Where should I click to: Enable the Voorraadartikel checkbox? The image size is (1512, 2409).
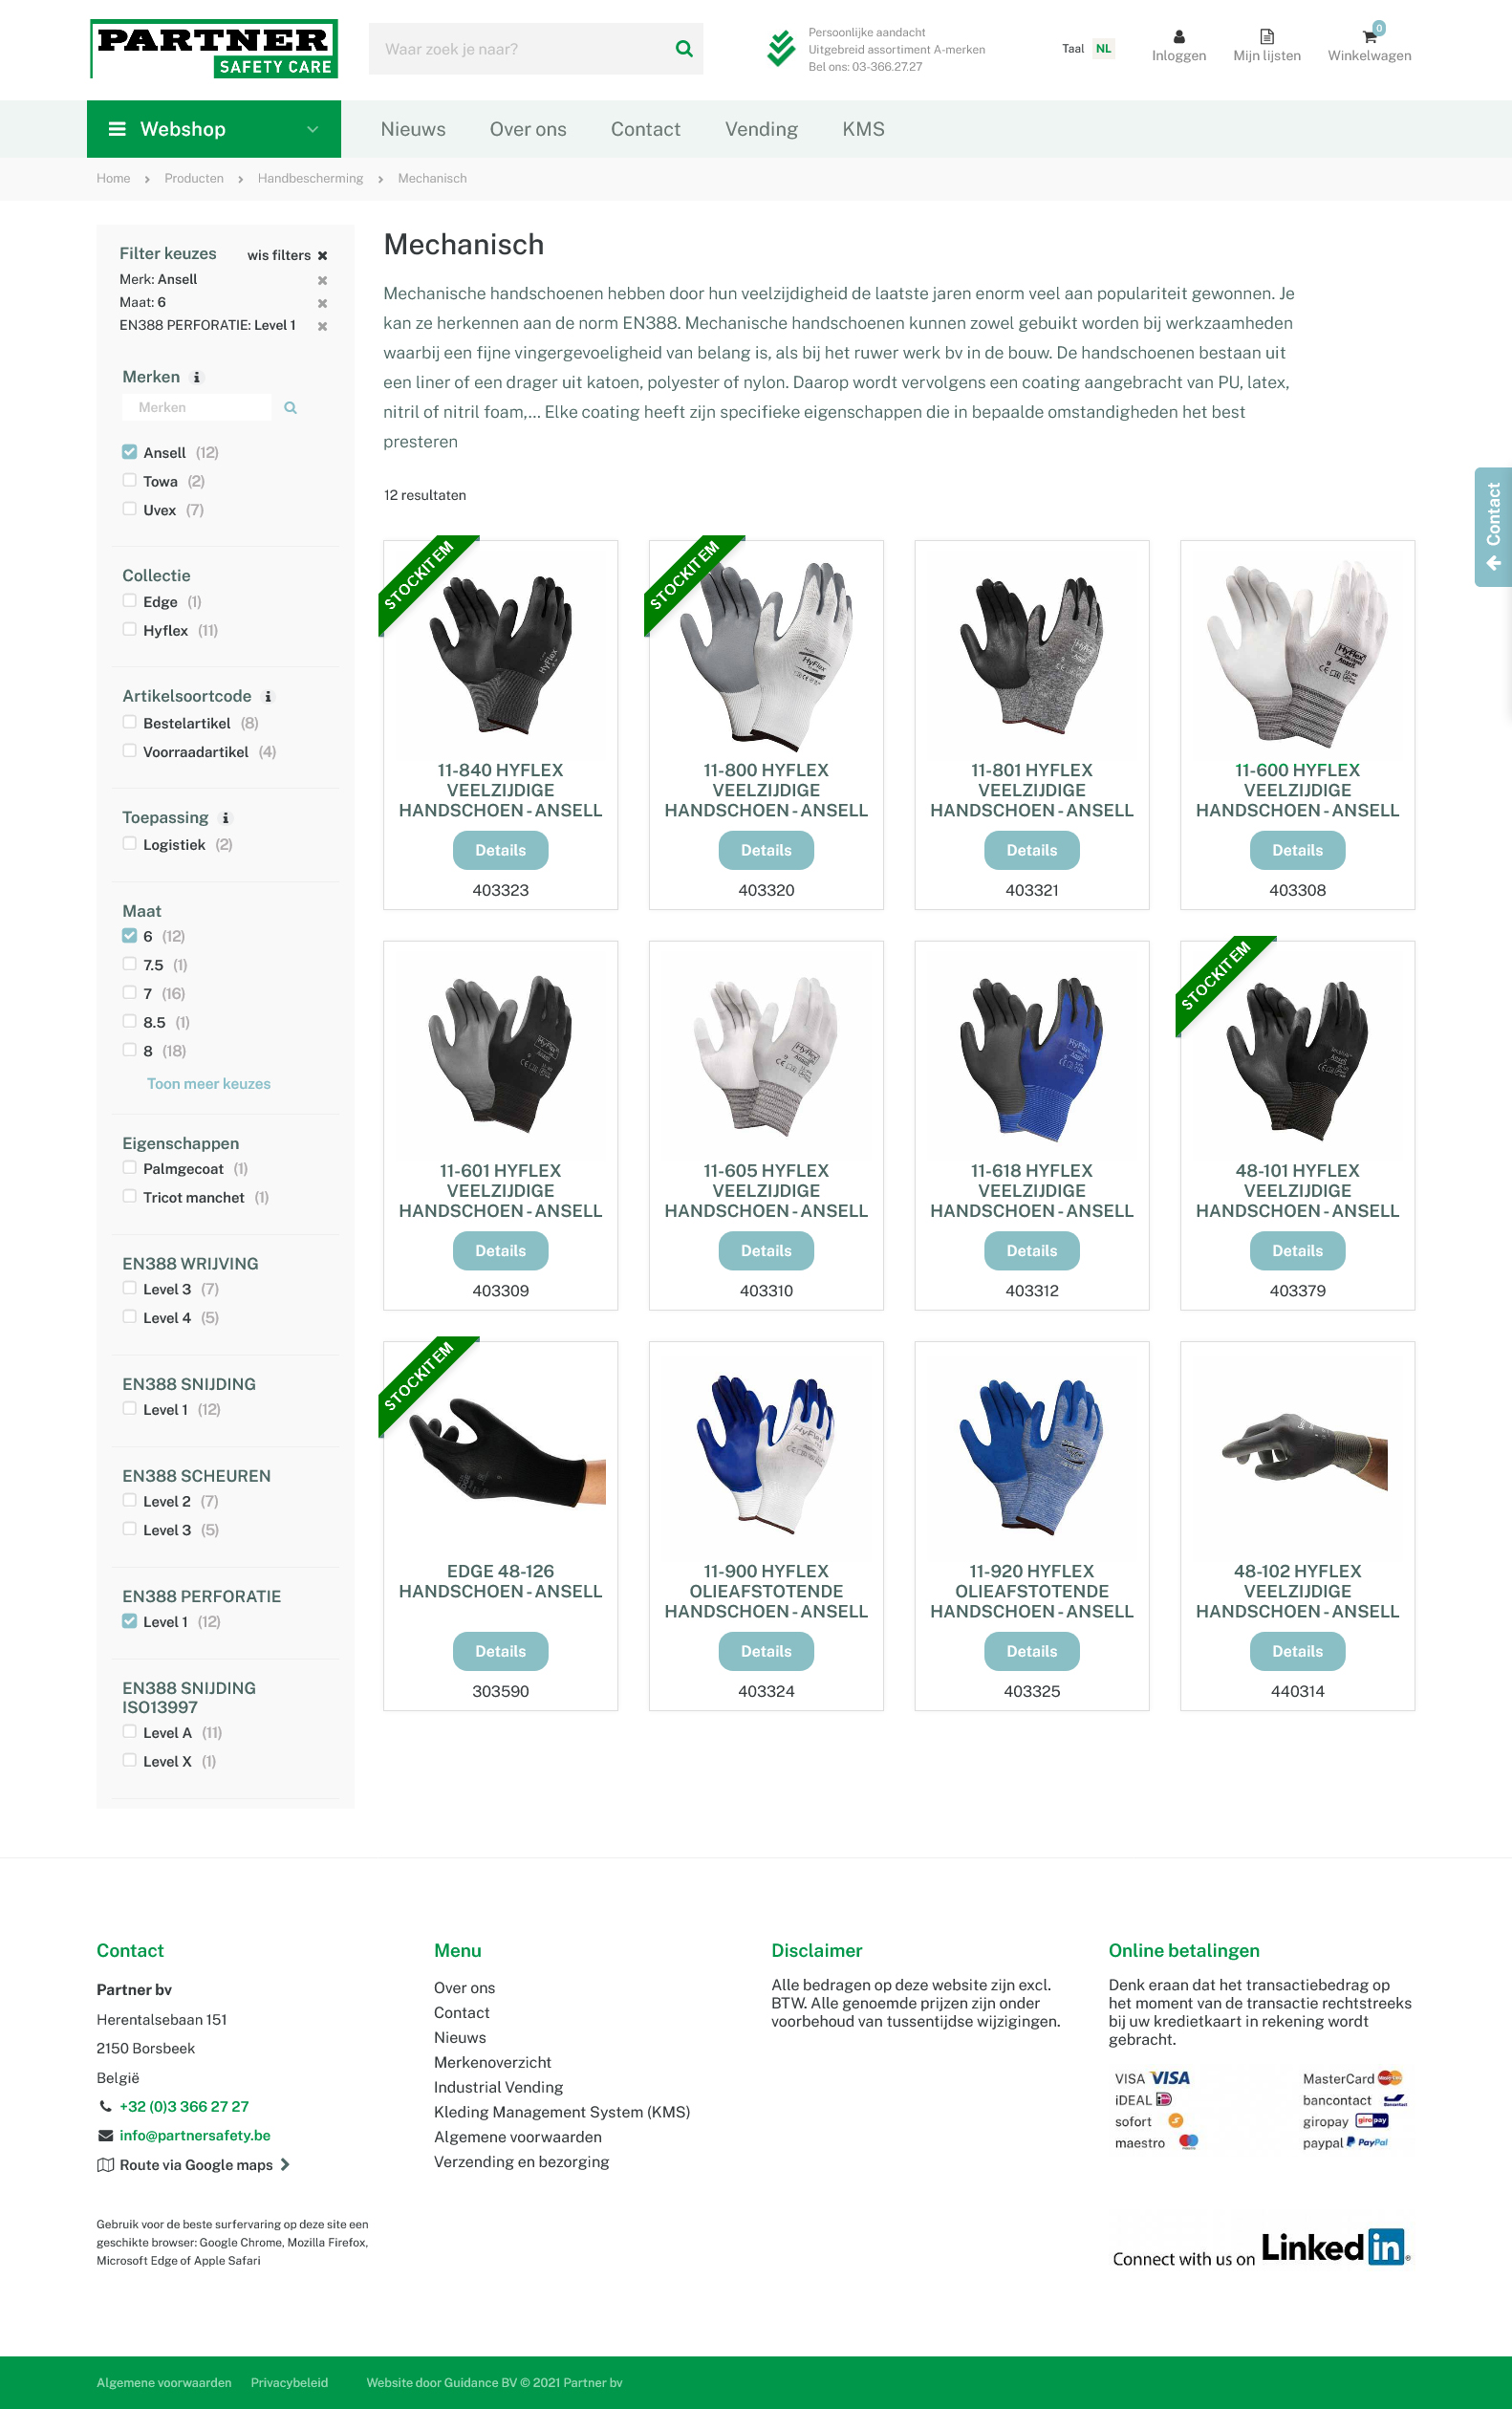(x=129, y=751)
